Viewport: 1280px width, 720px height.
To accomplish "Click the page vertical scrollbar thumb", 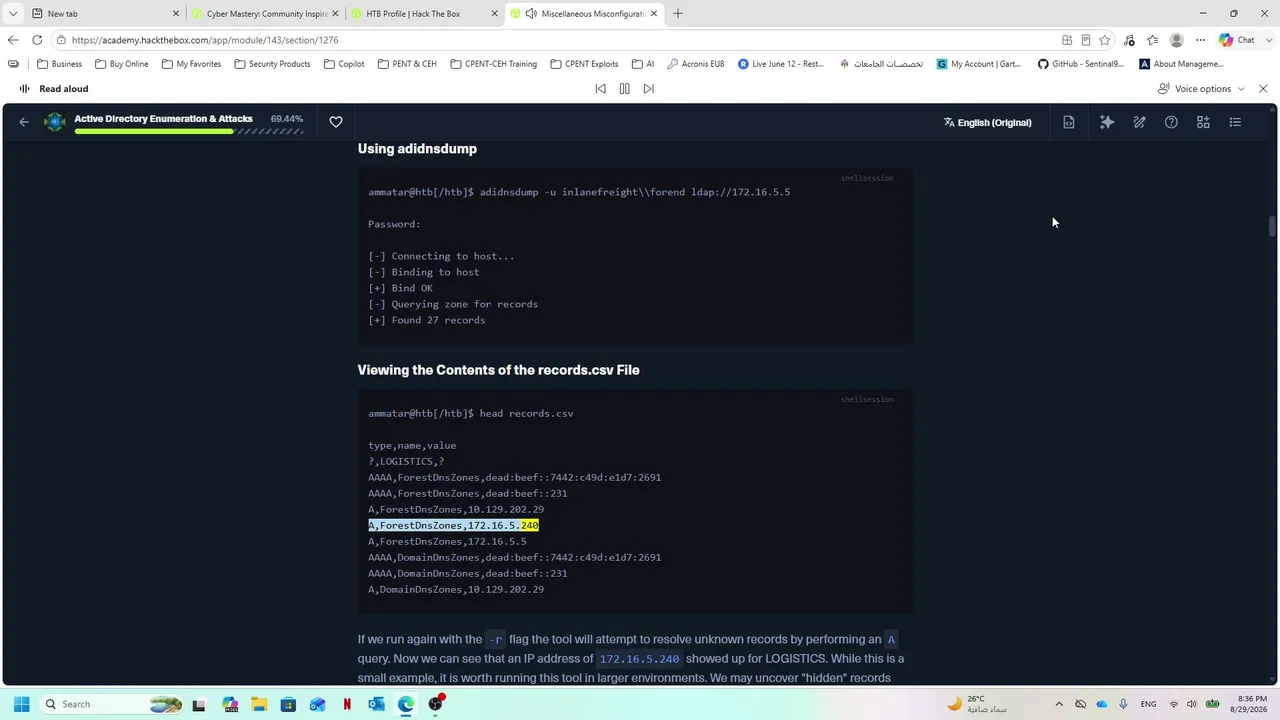I will (x=1272, y=226).
